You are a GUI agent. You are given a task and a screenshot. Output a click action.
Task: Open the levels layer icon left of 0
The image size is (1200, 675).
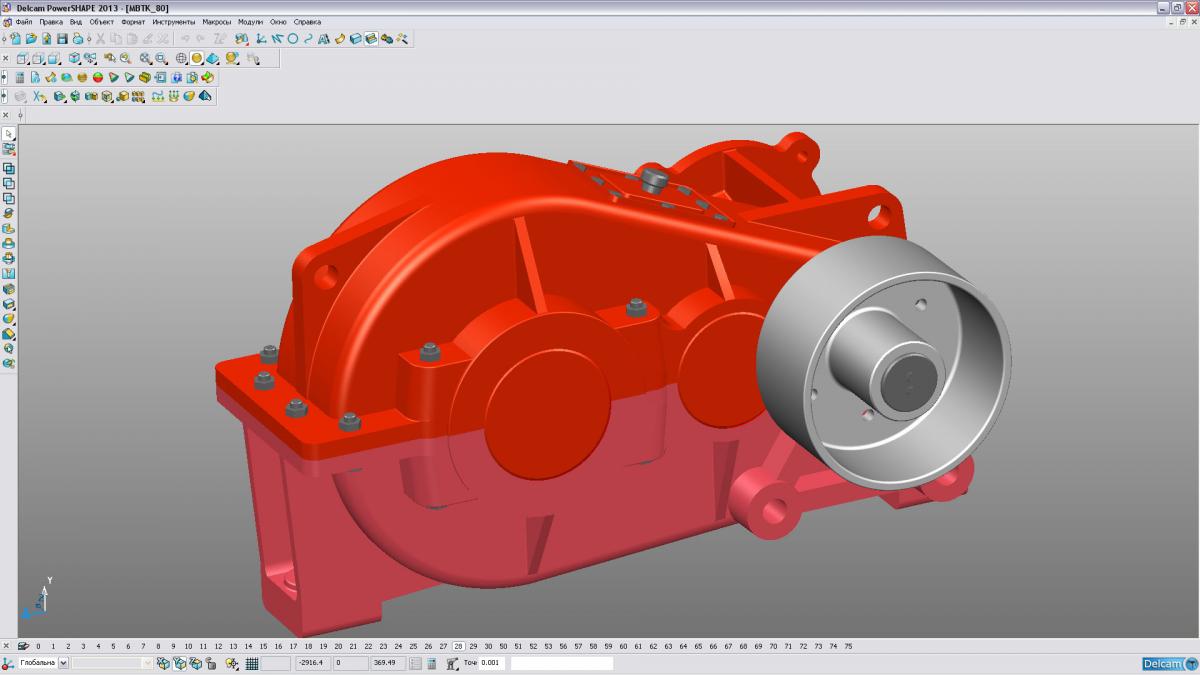point(23,646)
